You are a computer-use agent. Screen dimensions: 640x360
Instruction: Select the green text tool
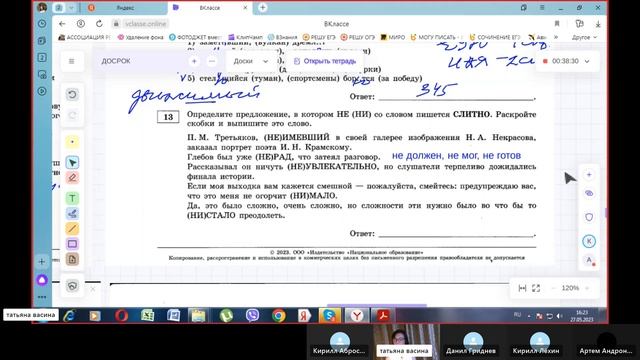(72, 198)
